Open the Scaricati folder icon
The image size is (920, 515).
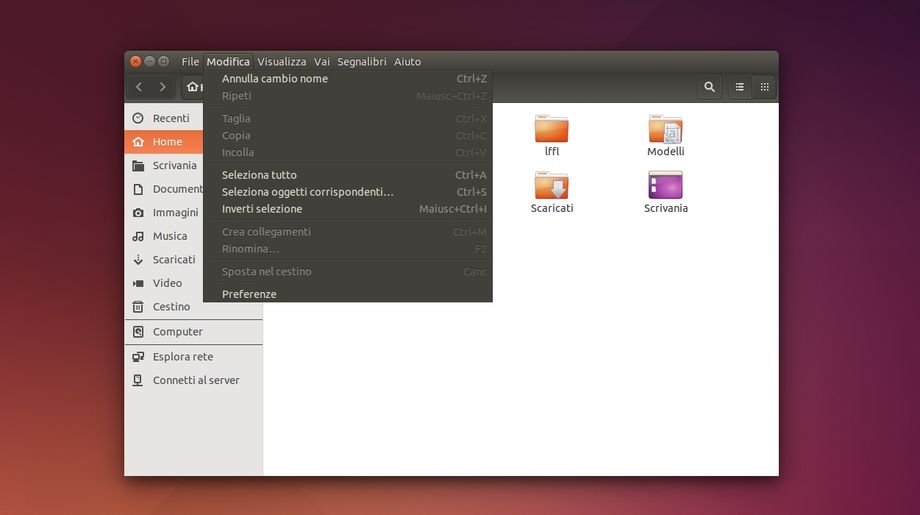551,186
